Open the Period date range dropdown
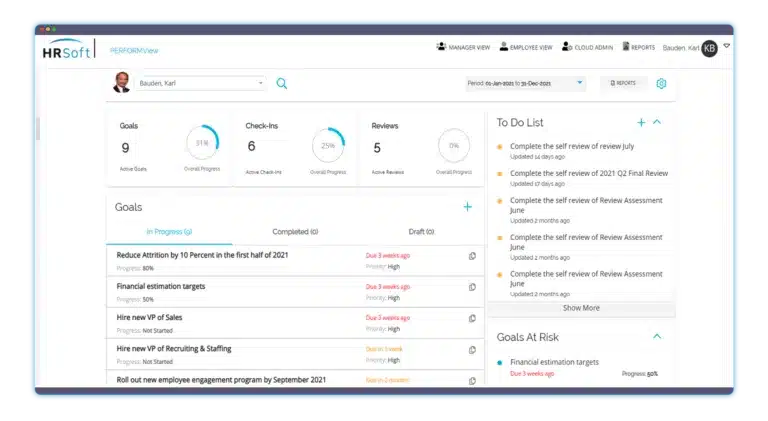This screenshot has width=768, height=421. pyautogui.click(x=525, y=83)
